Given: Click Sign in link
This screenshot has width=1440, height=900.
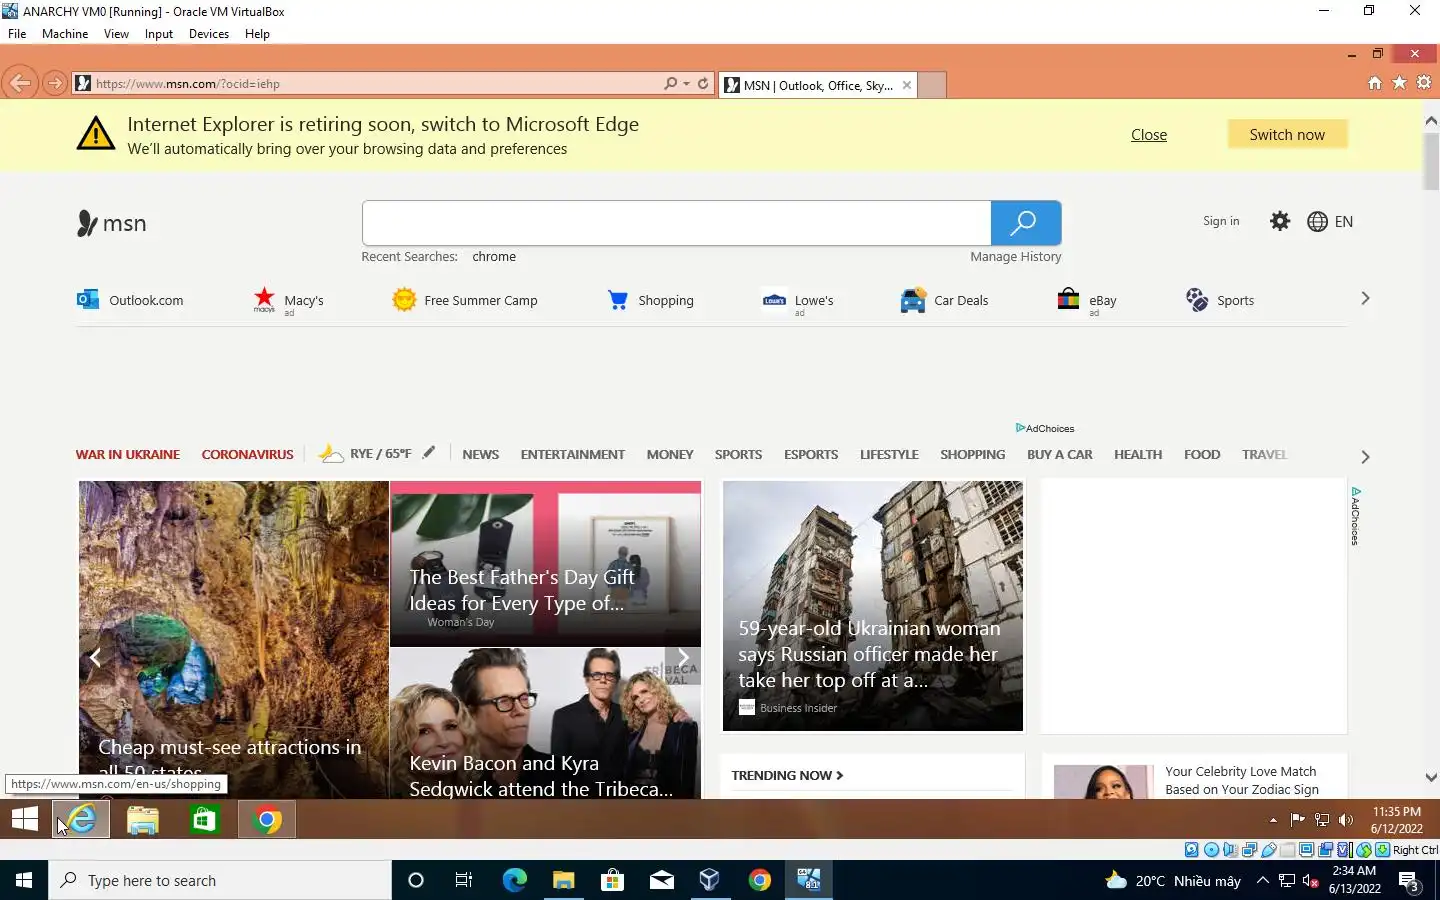Looking at the screenshot, I should point(1221,221).
